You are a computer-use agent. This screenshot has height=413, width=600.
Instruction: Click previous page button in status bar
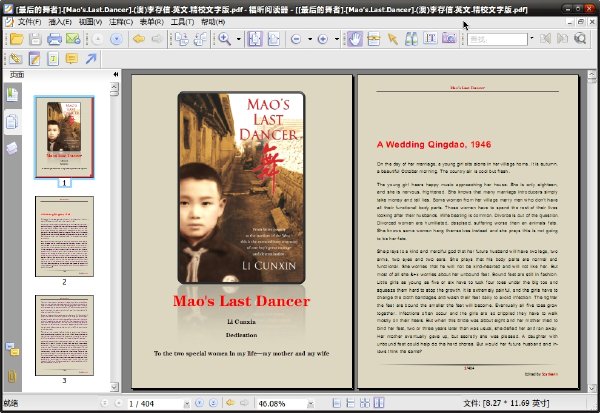point(118,403)
